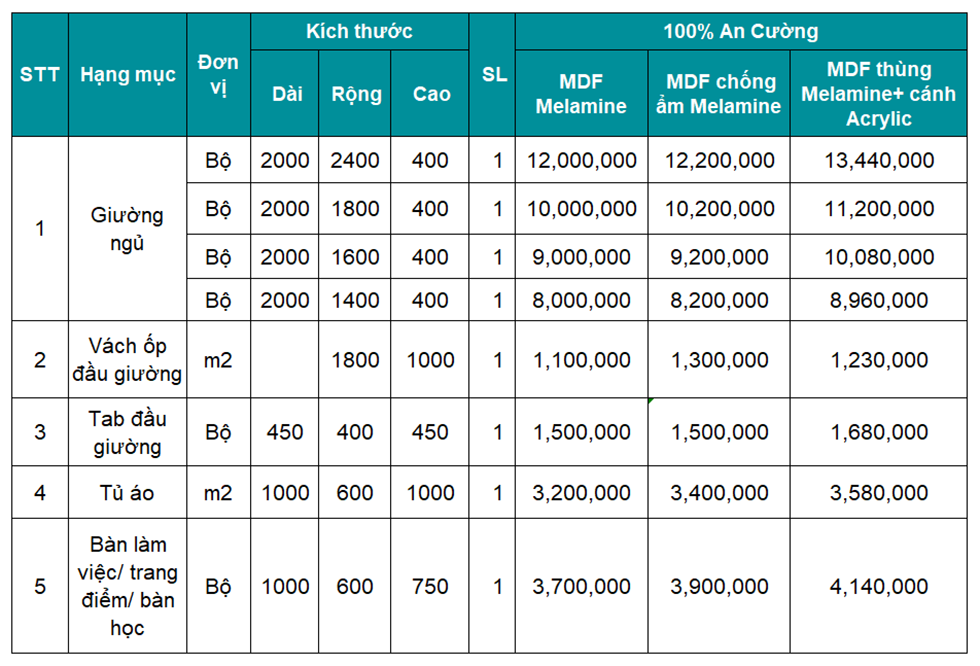The width and height of the screenshot is (980, 666).
Task: Select the SL column header
Action: 495,74
